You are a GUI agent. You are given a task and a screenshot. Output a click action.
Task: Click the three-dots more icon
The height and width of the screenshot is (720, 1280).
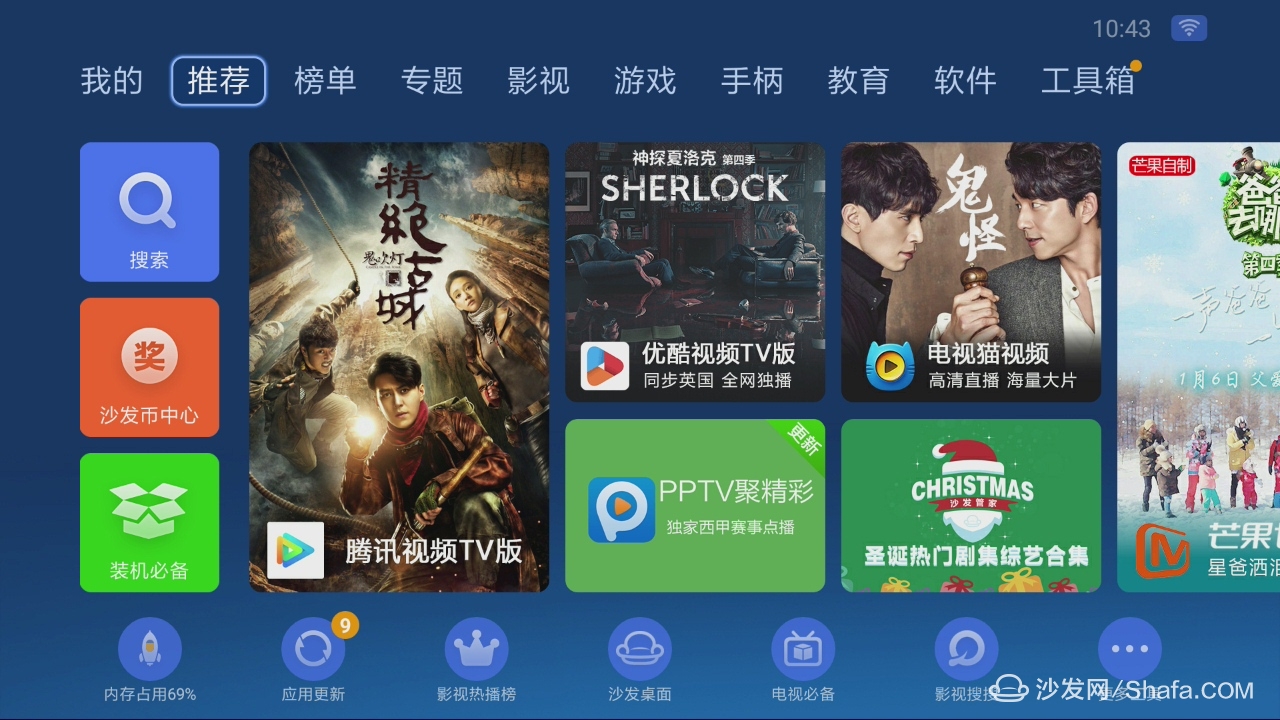(x=1129, y=649)
